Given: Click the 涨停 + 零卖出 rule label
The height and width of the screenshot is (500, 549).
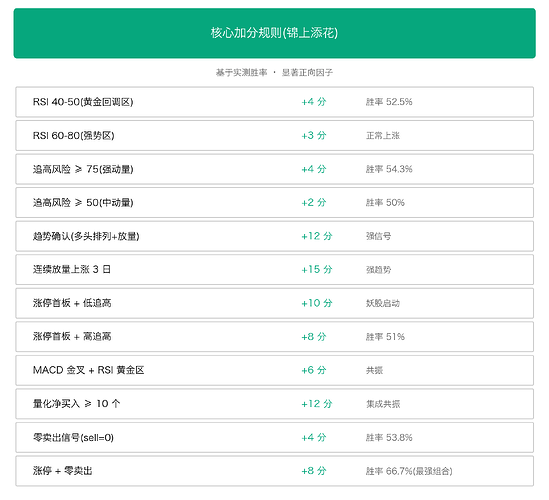Looking at the screenshot, I should point(62,471).
